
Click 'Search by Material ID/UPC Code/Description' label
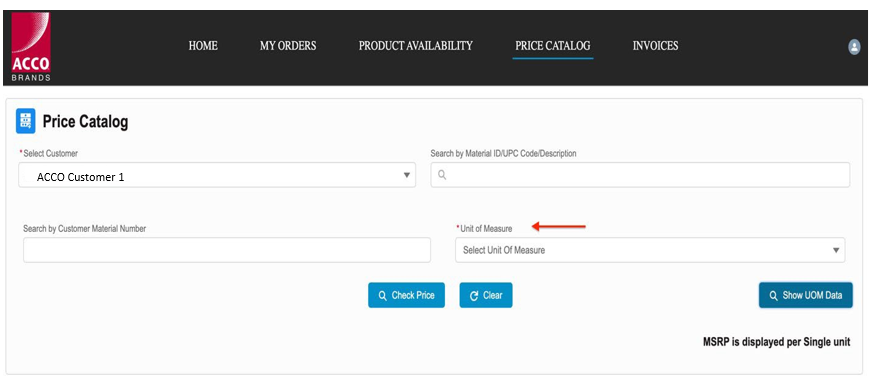pos(503,153)
